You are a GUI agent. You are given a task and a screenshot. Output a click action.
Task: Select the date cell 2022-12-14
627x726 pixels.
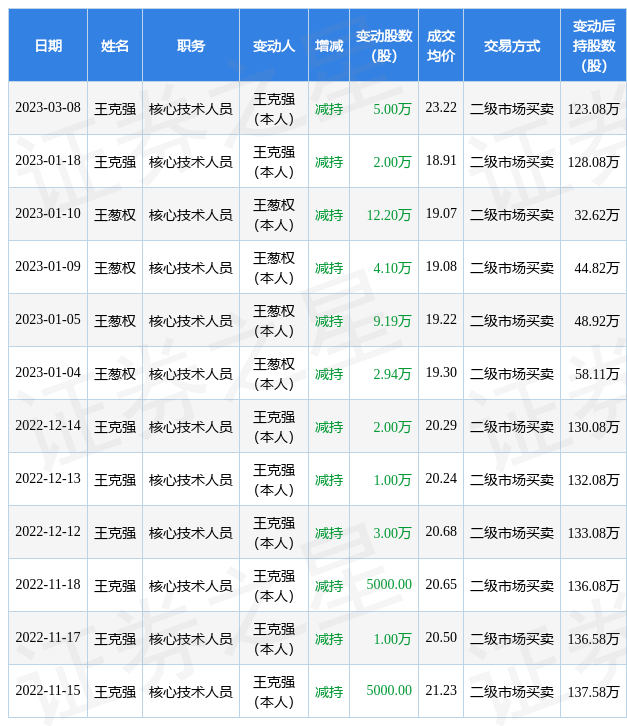[x=48, y=426]
